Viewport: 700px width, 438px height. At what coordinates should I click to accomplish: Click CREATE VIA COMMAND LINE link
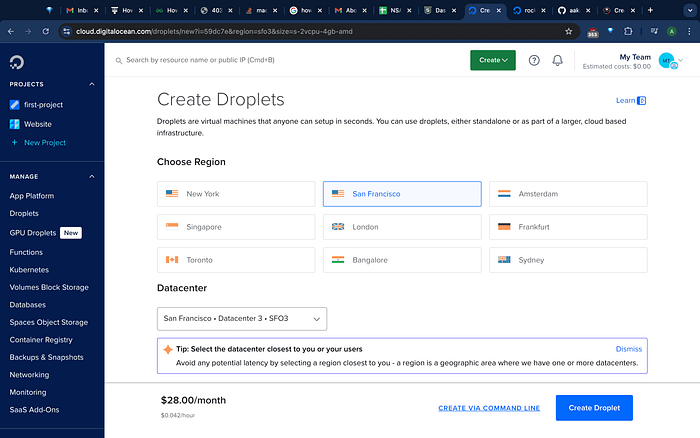[489, 408]
